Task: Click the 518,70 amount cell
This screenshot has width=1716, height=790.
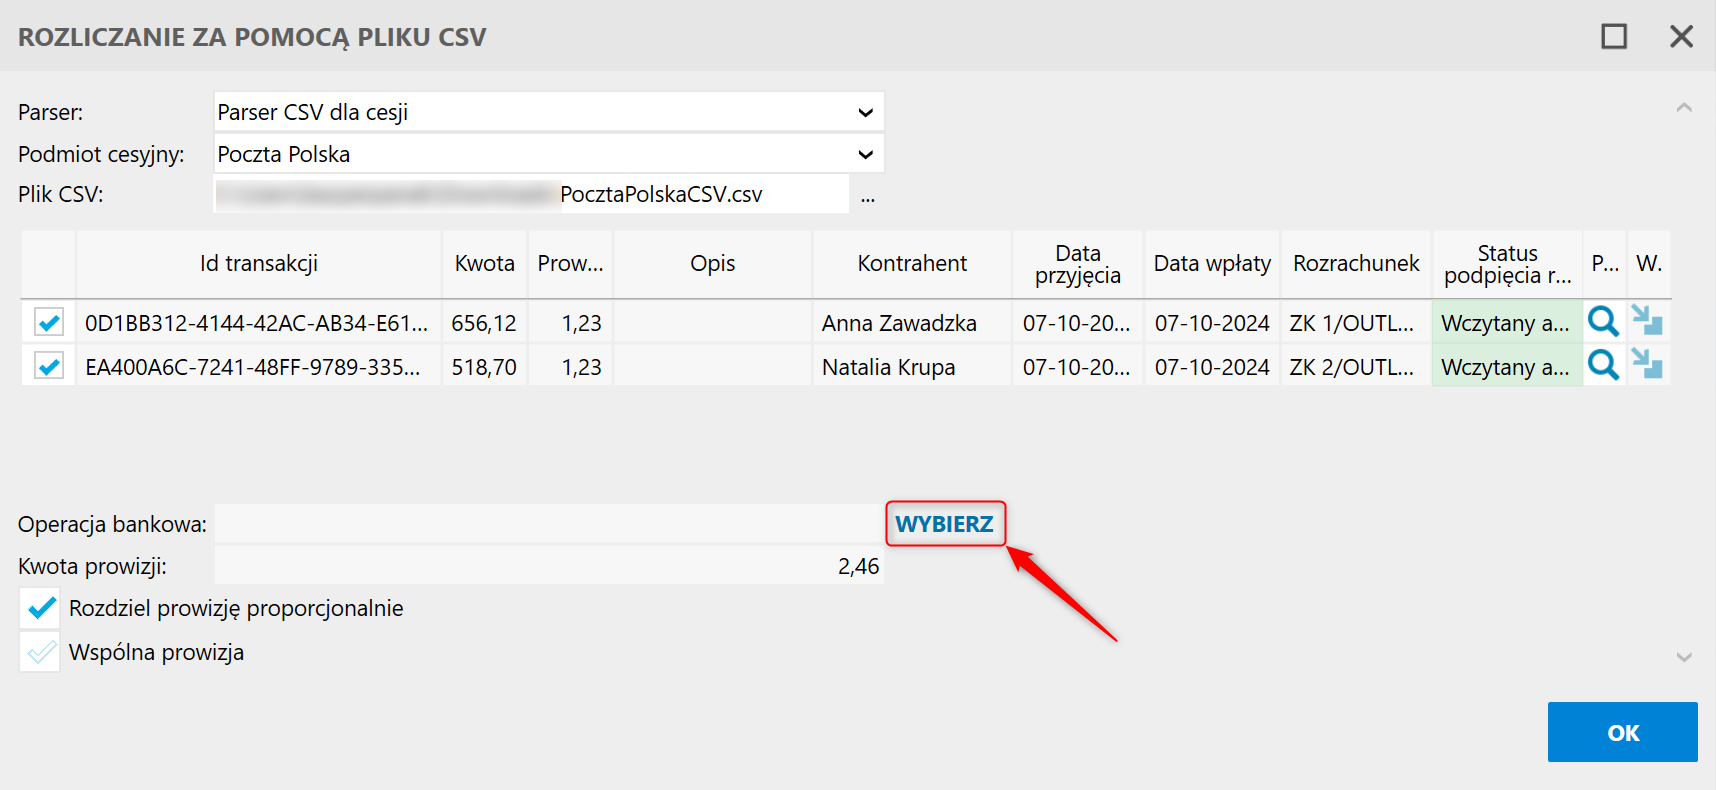Action: 485,367
